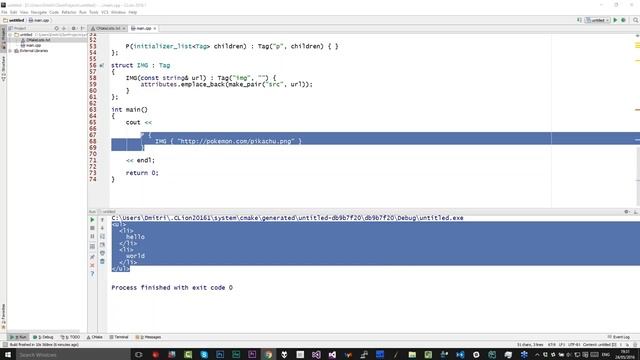Click collapse-all icon in Project panel

[64, 28]
